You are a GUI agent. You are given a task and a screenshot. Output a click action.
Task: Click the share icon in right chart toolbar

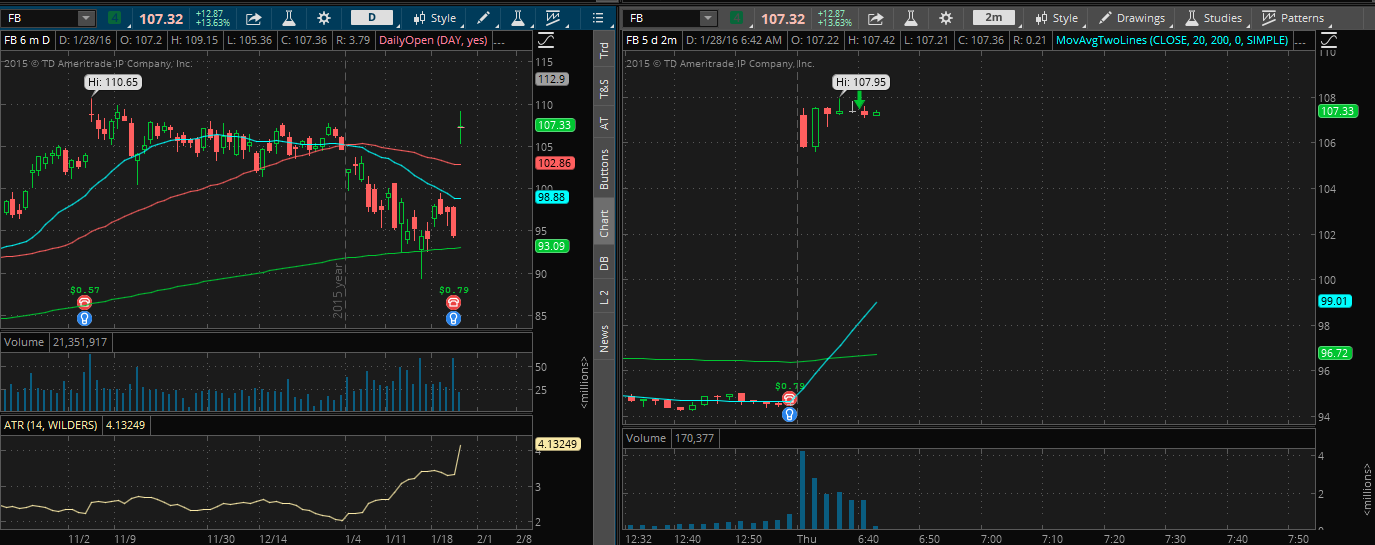point(876,18)
